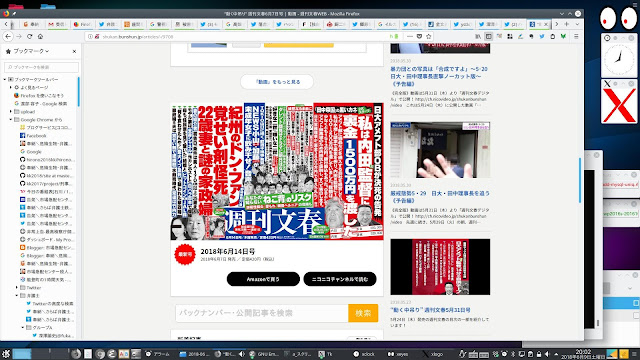The image size is (640, 360).
Task: Click the orange 検索 button
Action: [x=363, y=313]
